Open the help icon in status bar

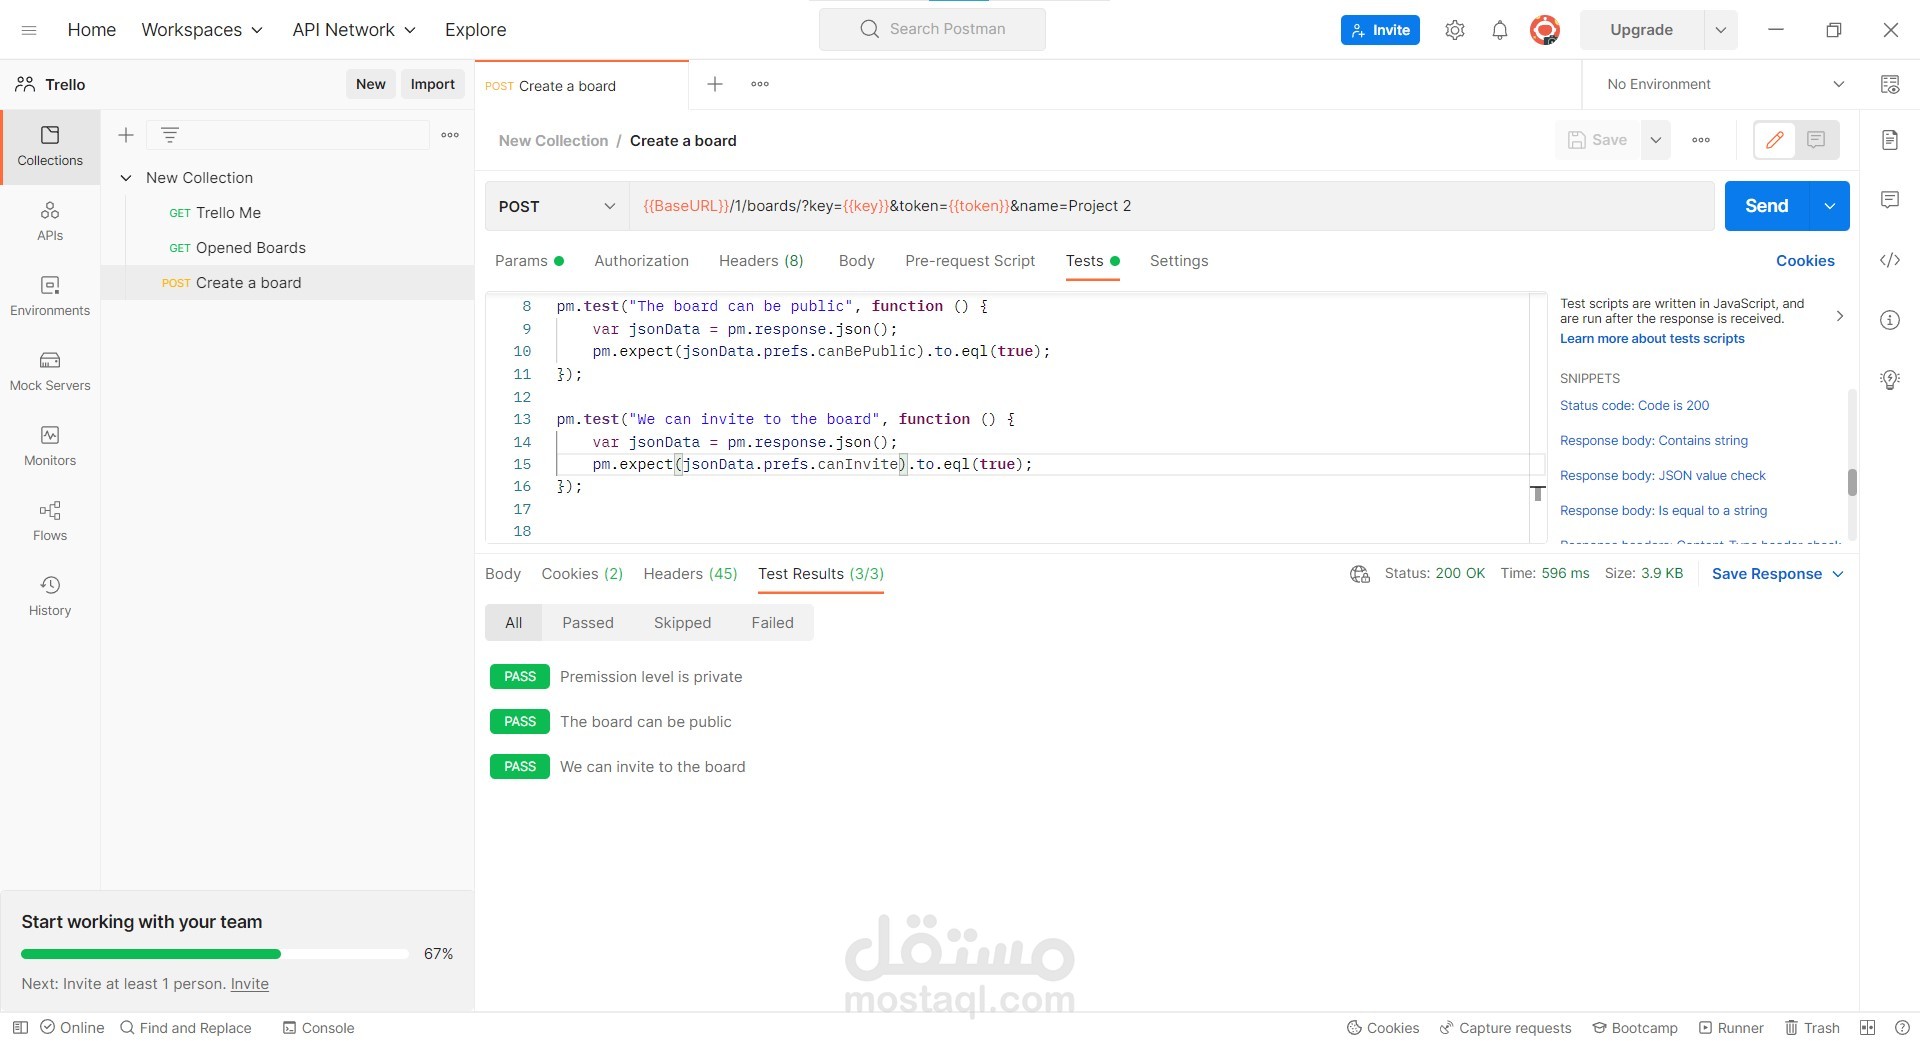(x=1902, y=1027)
